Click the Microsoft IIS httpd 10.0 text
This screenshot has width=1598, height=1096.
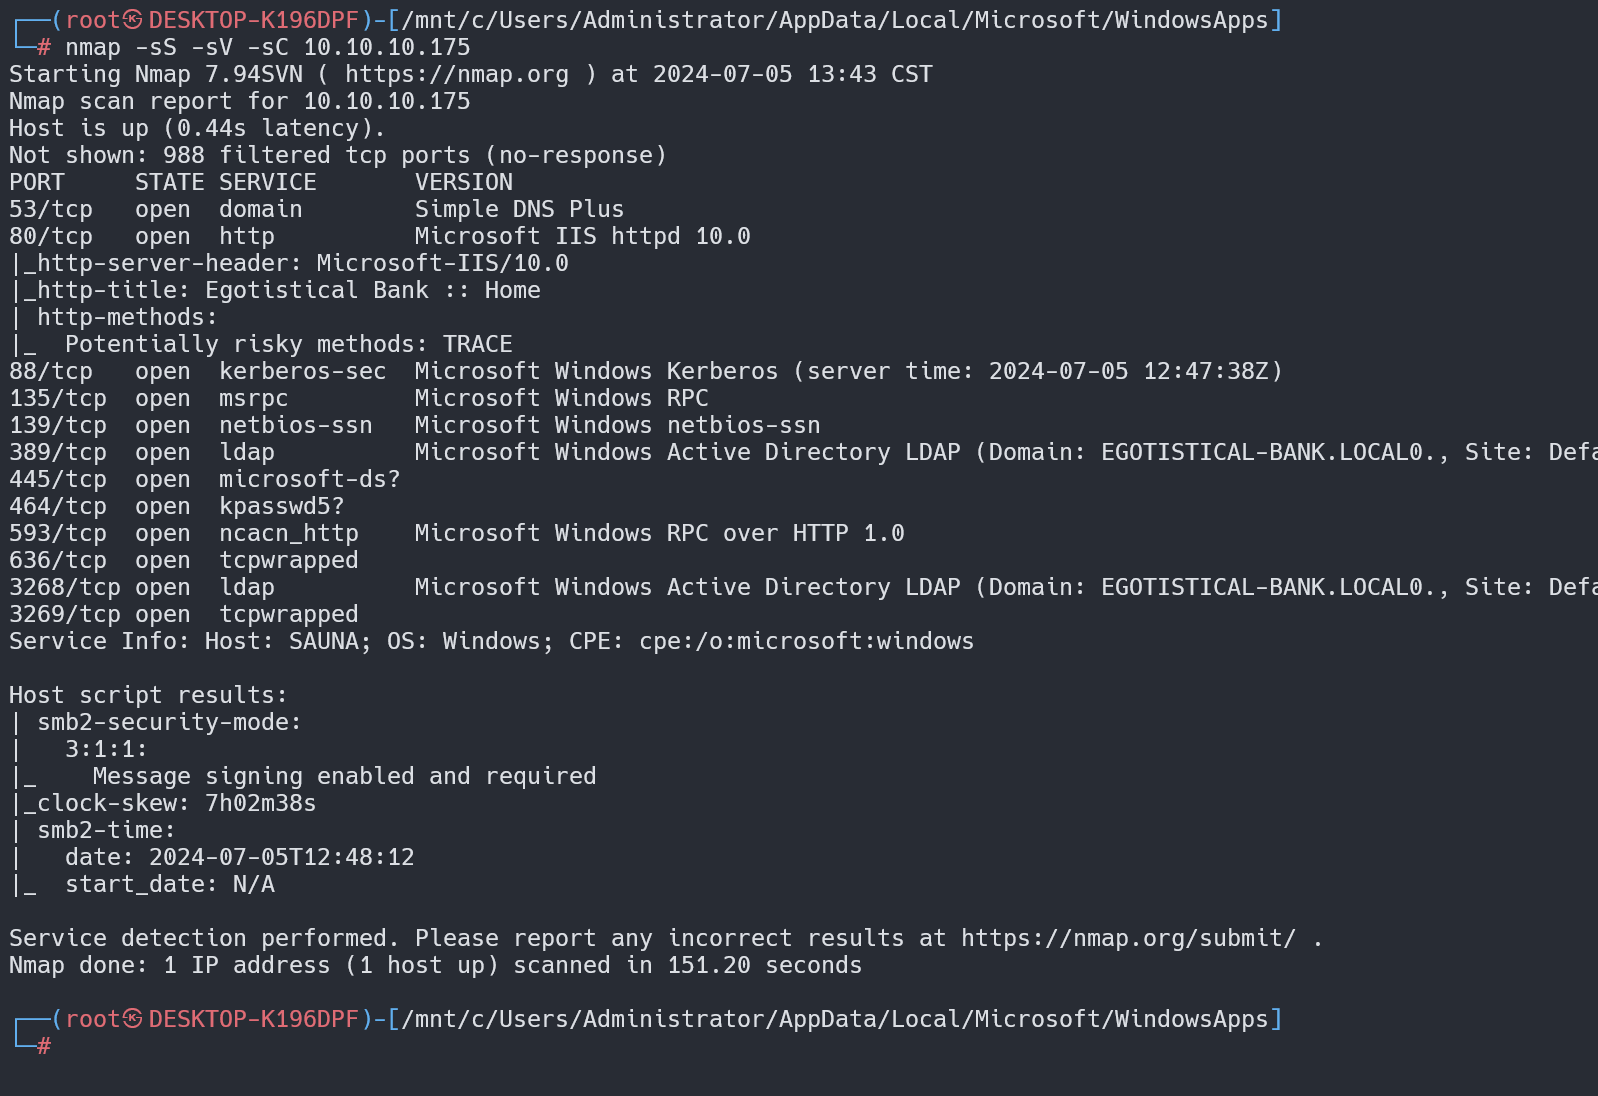(x=582, y=237)
